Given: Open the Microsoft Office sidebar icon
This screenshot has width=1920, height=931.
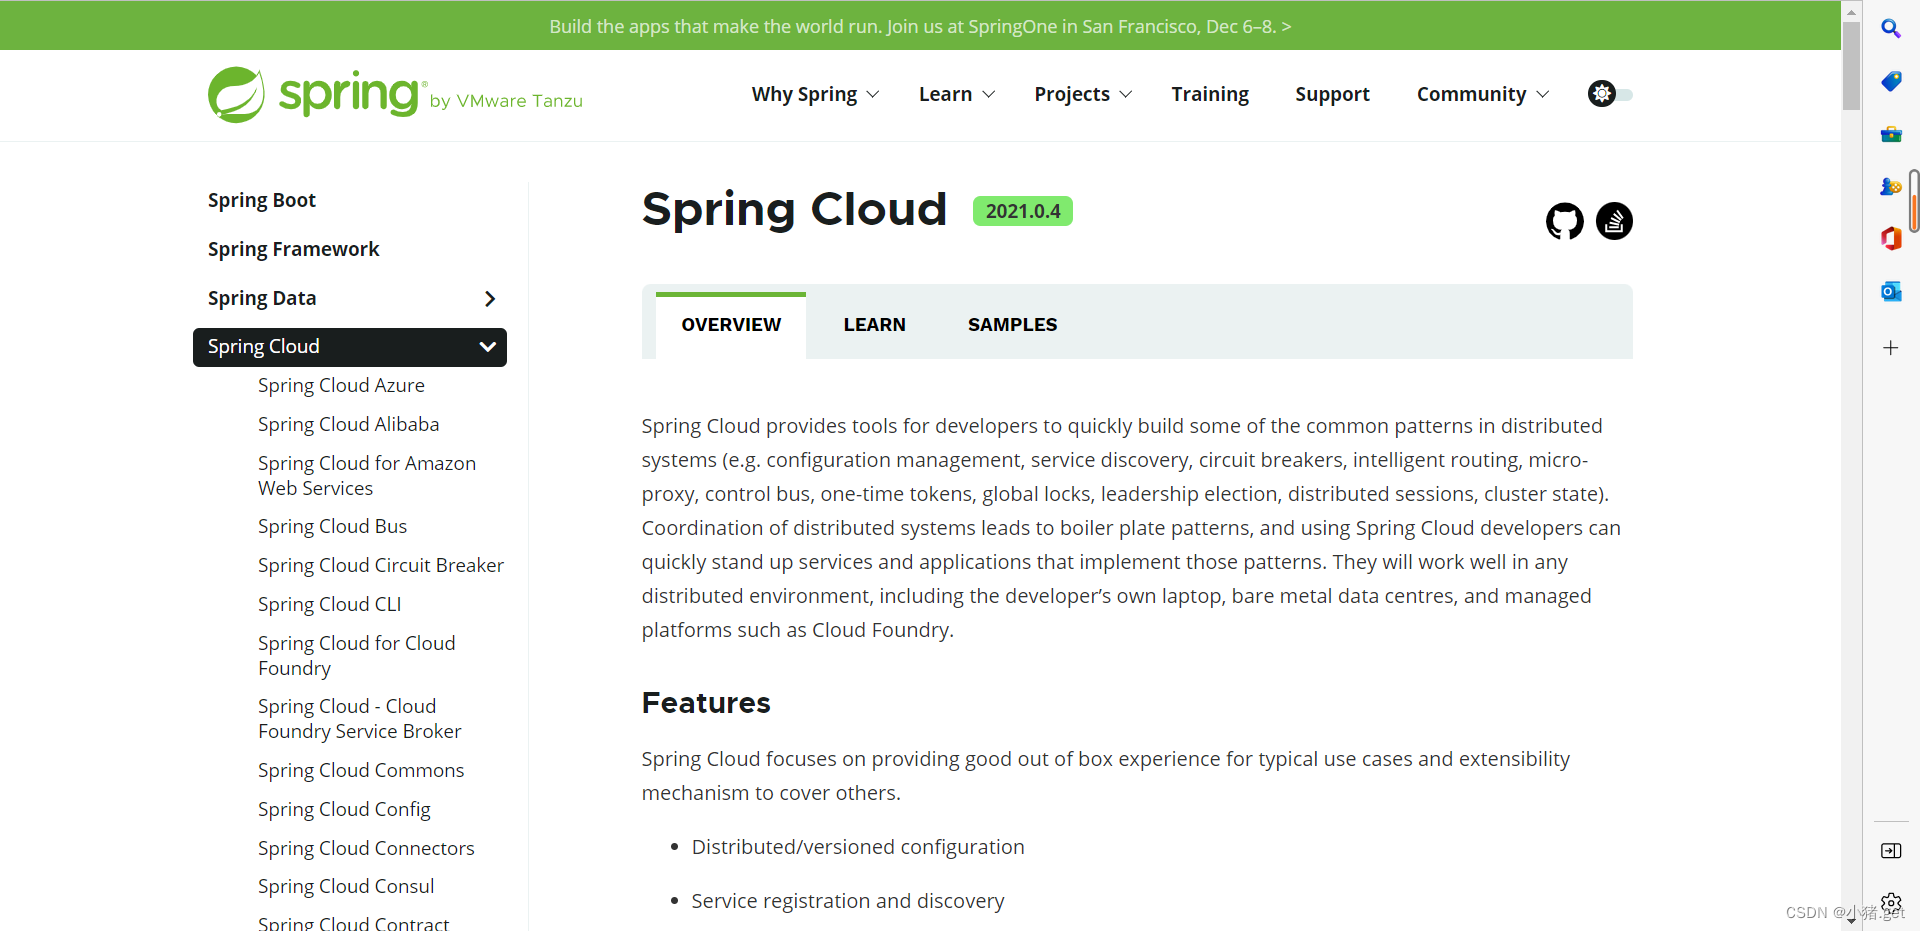Looking at the screenshot, I should click(1892, 239).
